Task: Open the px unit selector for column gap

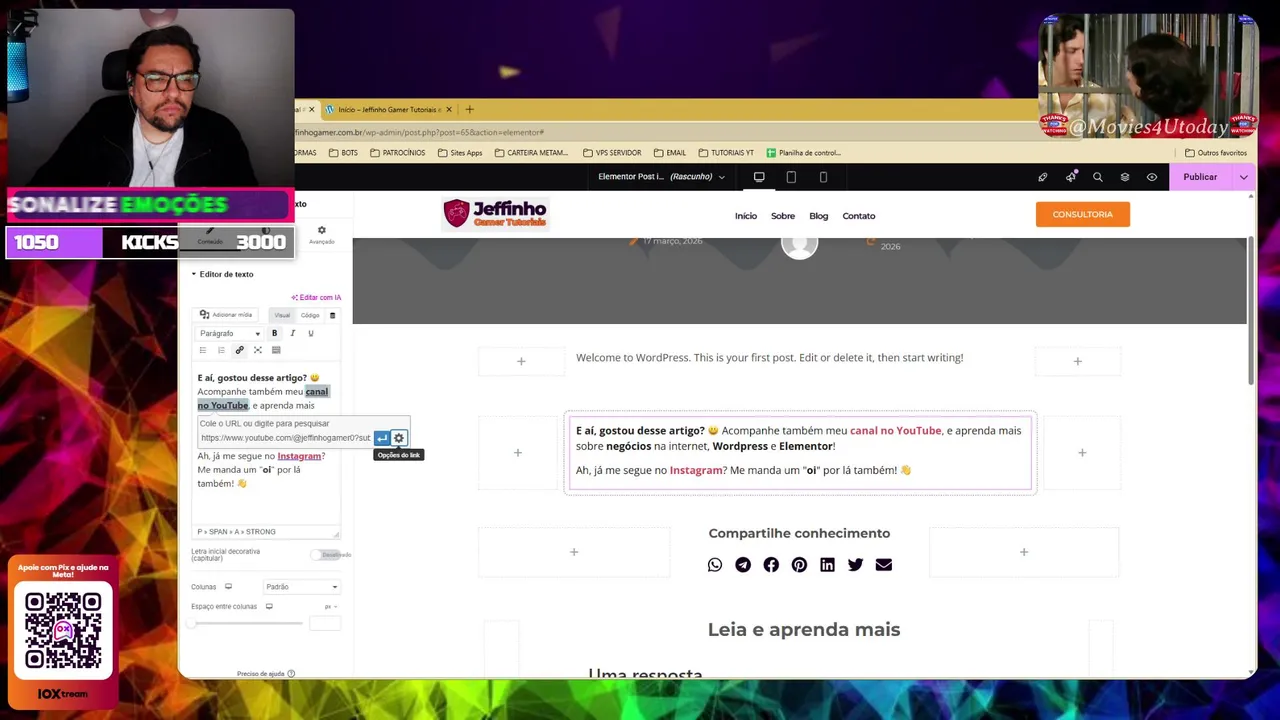Action: tap(330, 606)
